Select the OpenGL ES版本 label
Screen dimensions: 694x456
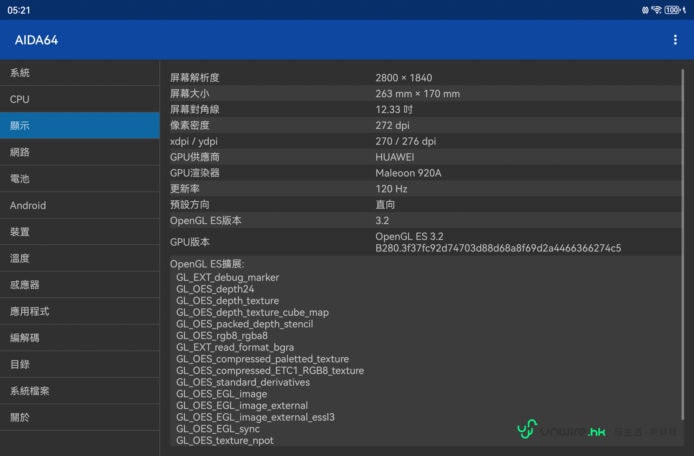click(x=206, y=220)
